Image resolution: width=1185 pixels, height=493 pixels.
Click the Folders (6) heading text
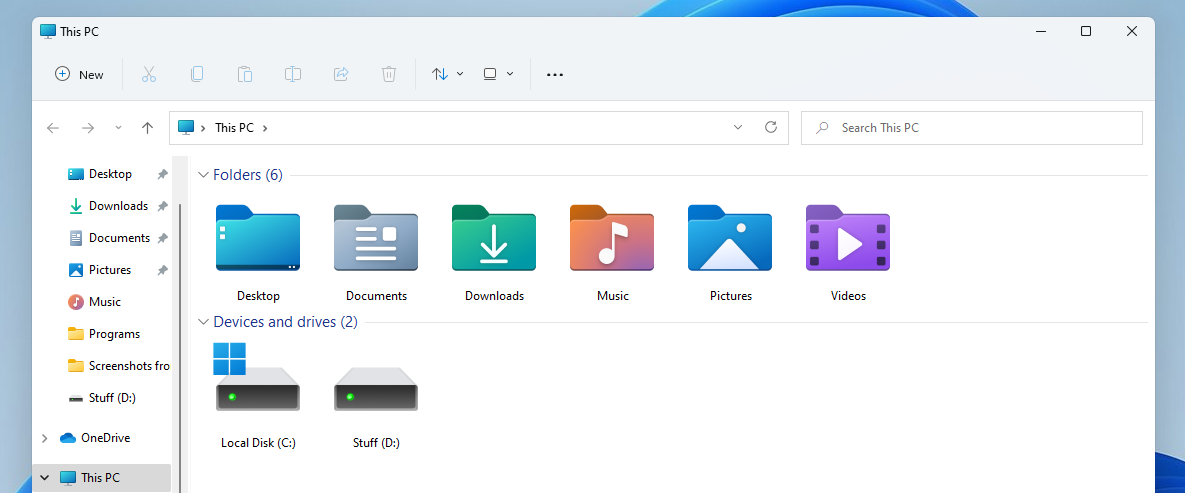(x=248, y=175)
